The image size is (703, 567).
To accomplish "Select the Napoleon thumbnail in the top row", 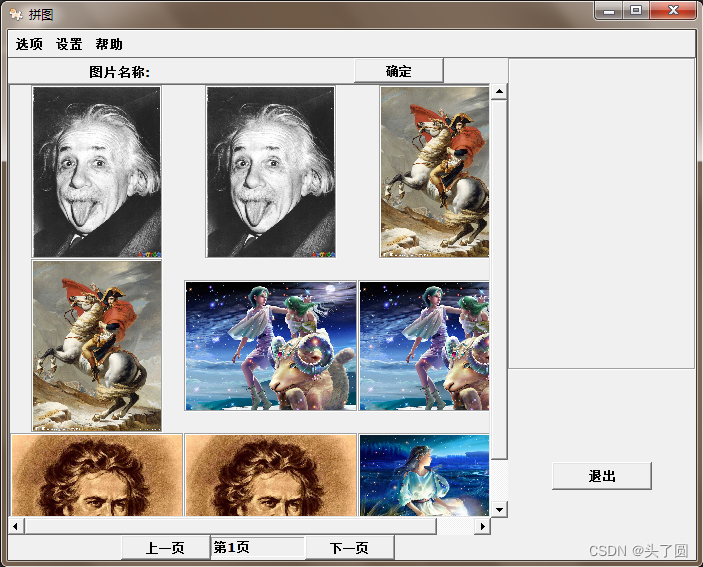I will coord(434,172).
